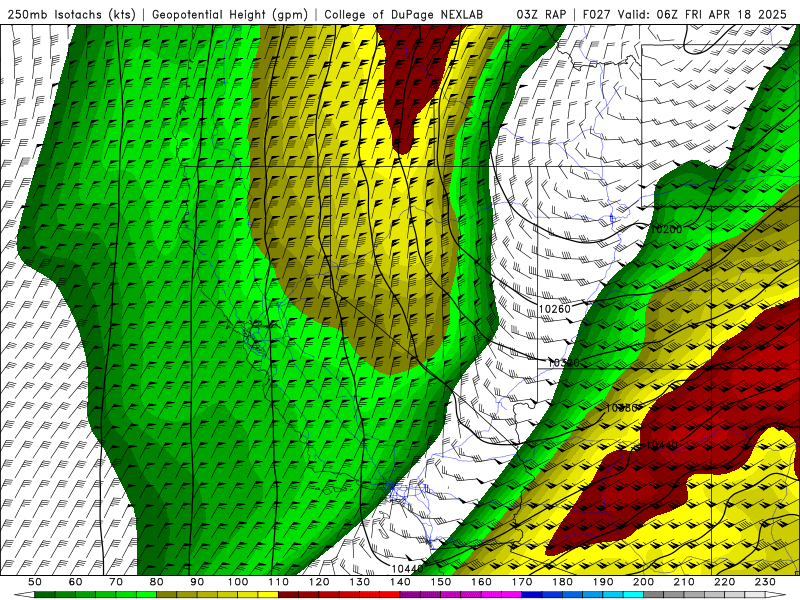Click the 140 value on the color scale
This screenshot has width=800, height=600.
coord(400,582)
